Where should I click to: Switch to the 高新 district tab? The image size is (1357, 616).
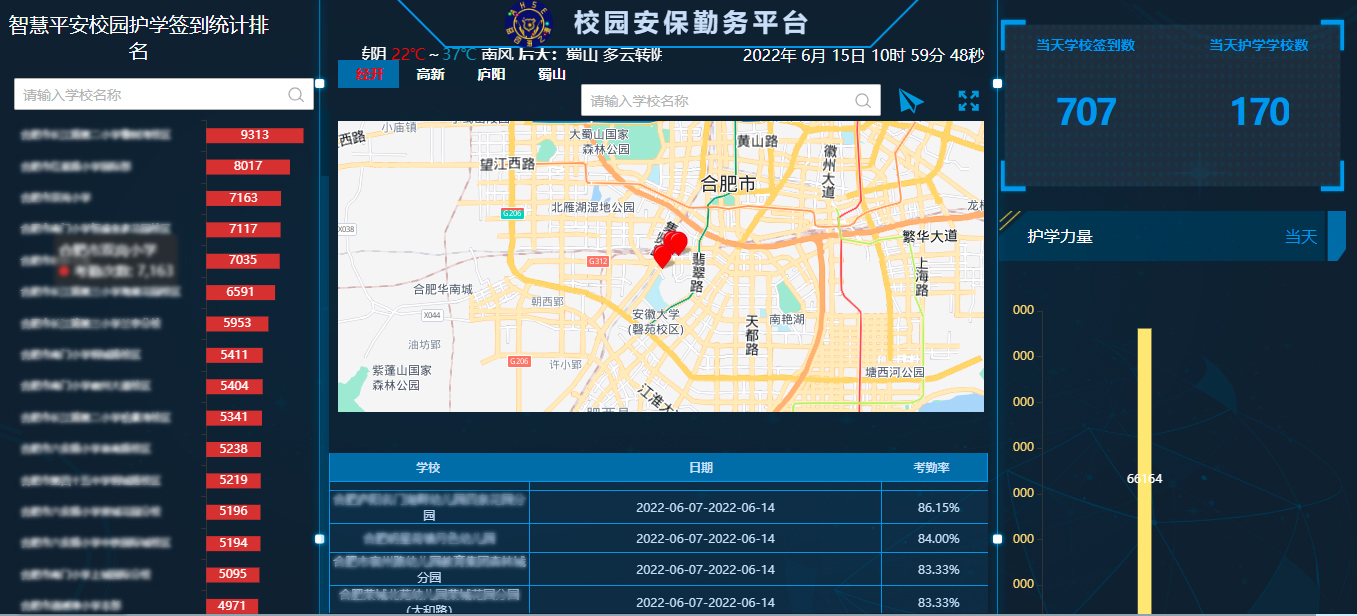pos(431,74)
